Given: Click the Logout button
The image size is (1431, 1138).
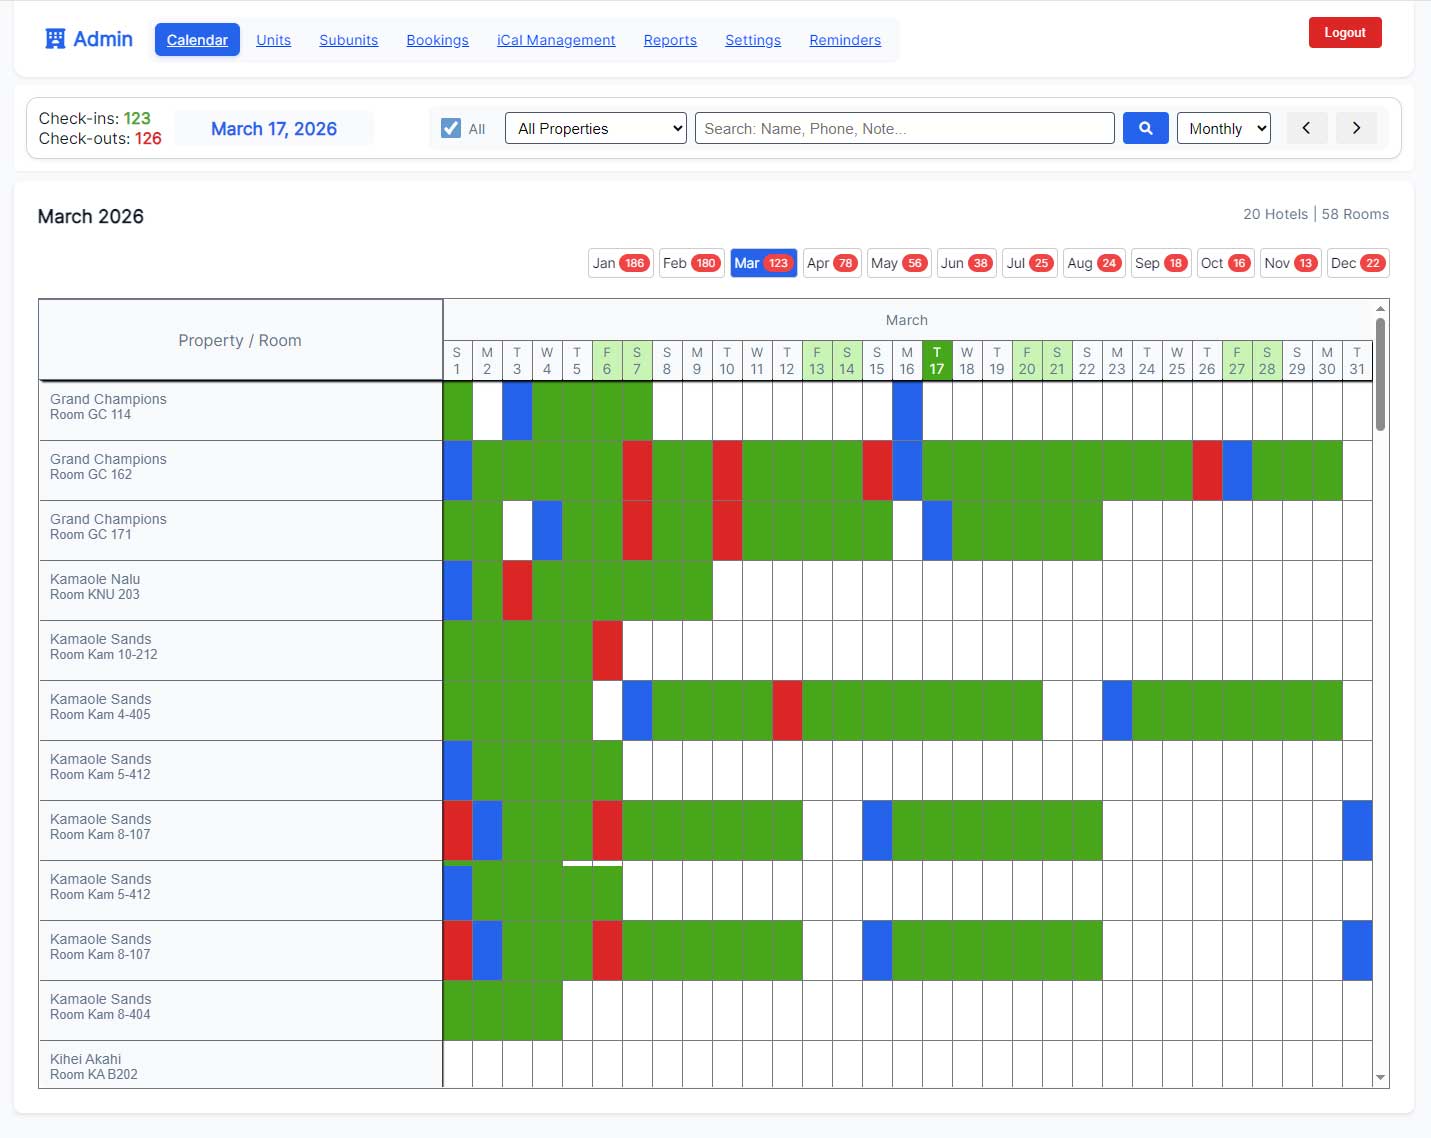Looking at the screenshot, I should [1344, 32].
